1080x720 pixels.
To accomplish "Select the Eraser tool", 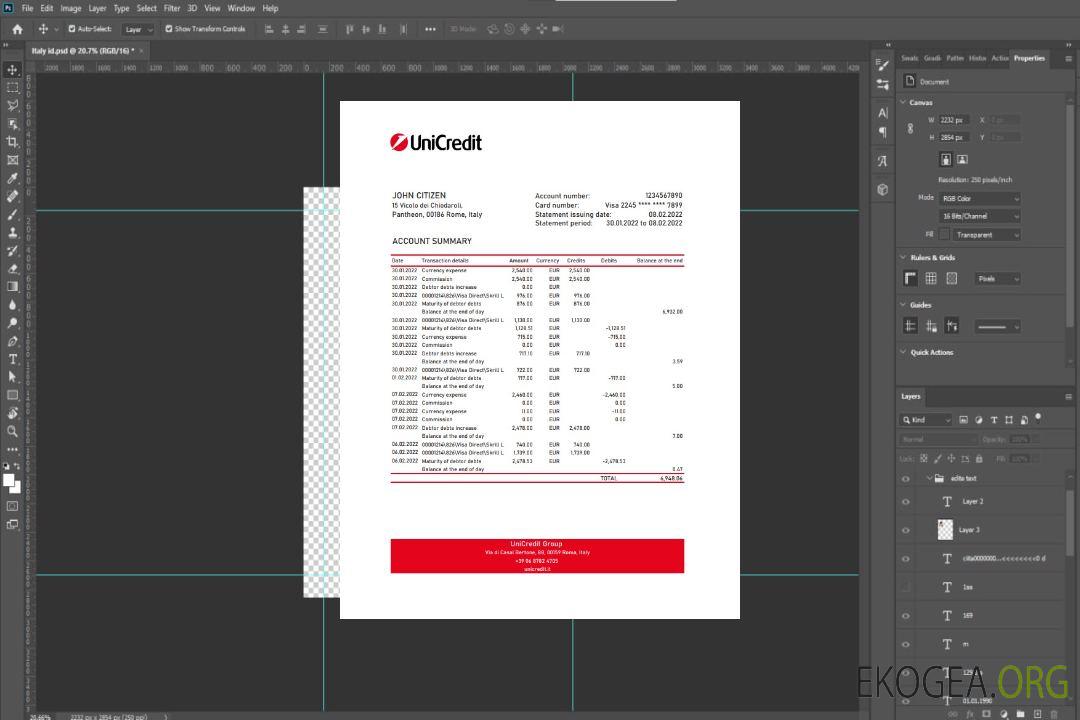I will 12,269.
